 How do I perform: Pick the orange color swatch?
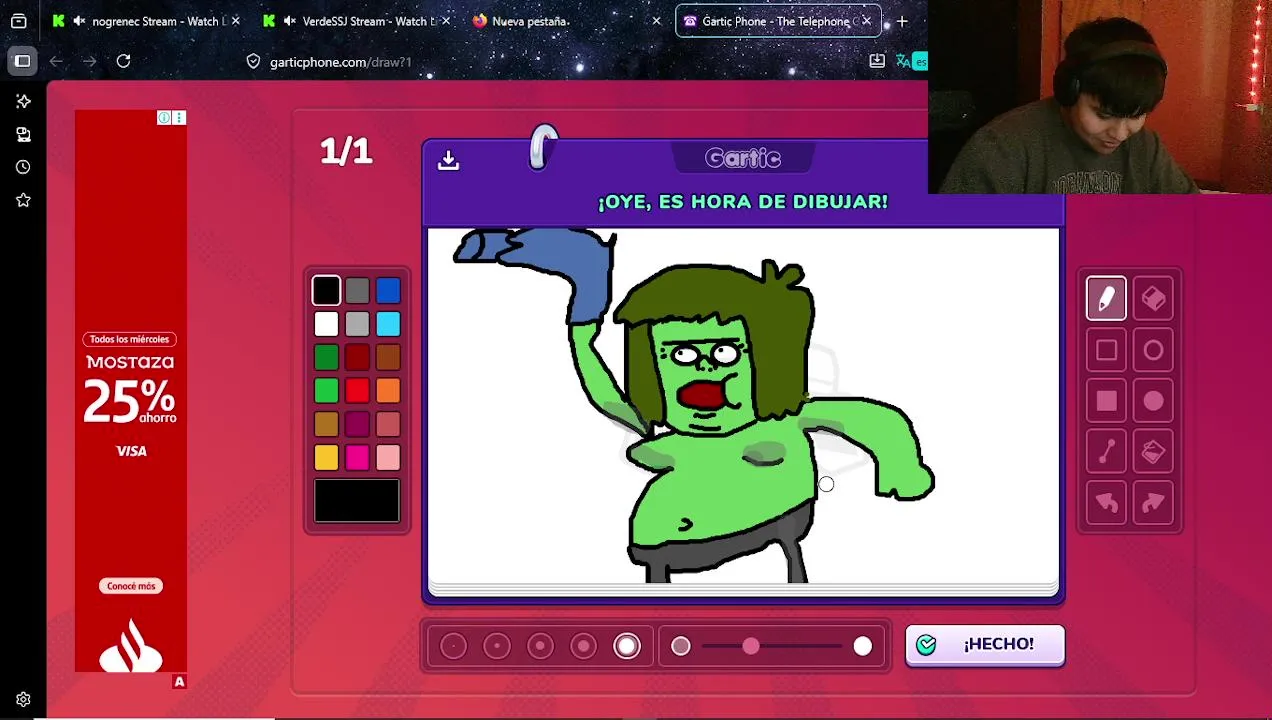[x=388, y=391]
